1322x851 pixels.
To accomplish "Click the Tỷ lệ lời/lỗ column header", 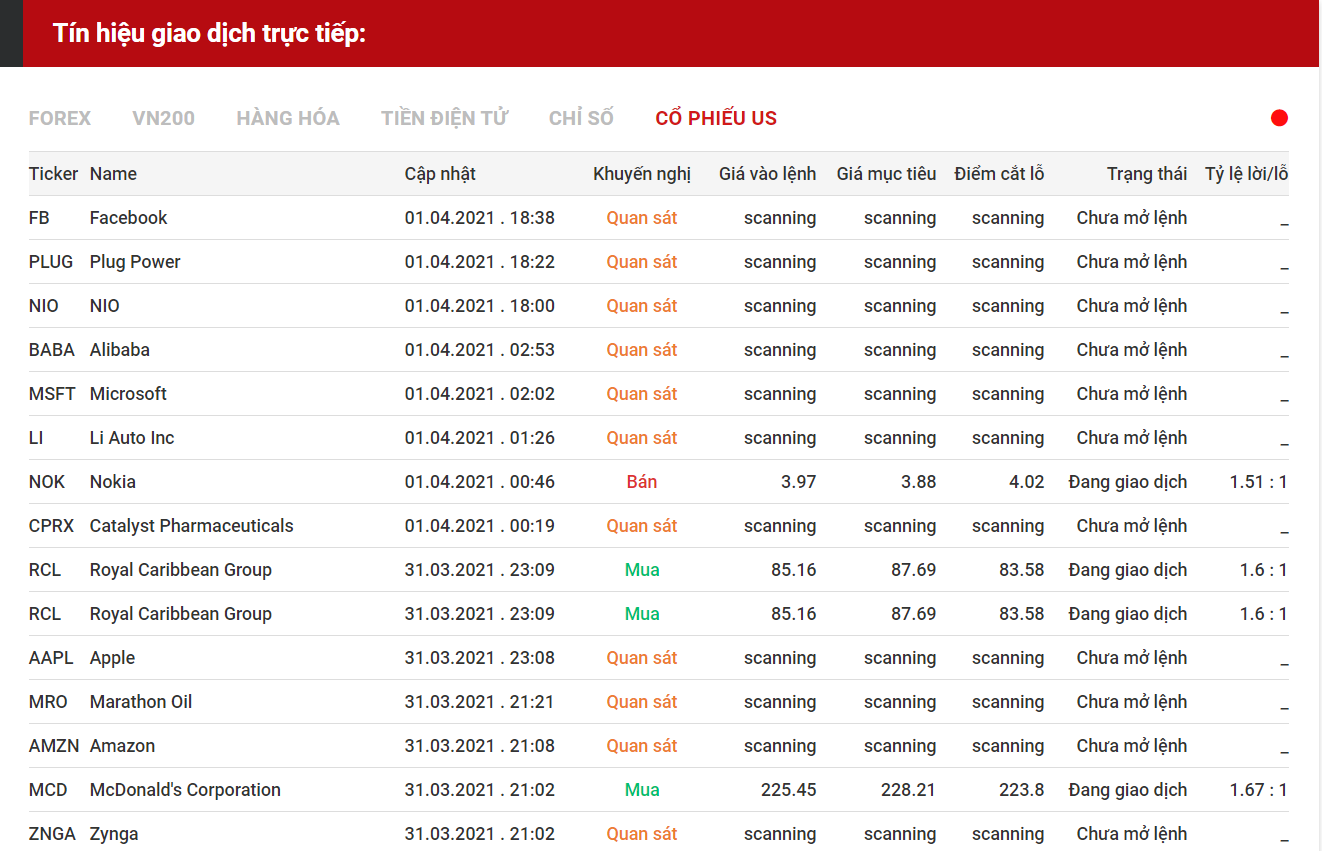I will [1246, 174].
